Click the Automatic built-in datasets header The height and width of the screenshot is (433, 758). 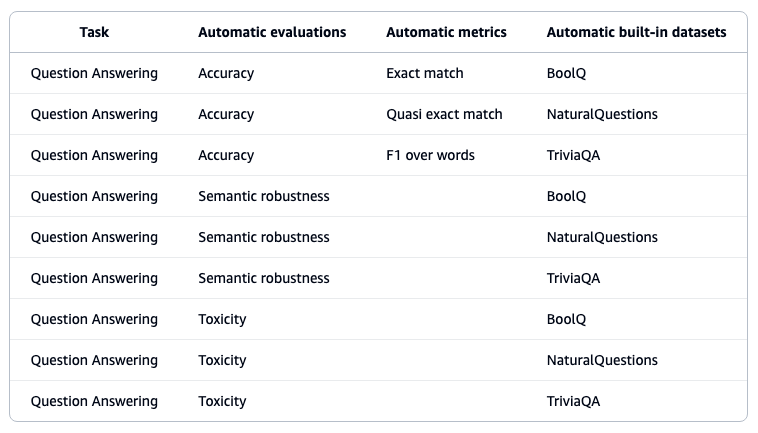click(636, 32)
